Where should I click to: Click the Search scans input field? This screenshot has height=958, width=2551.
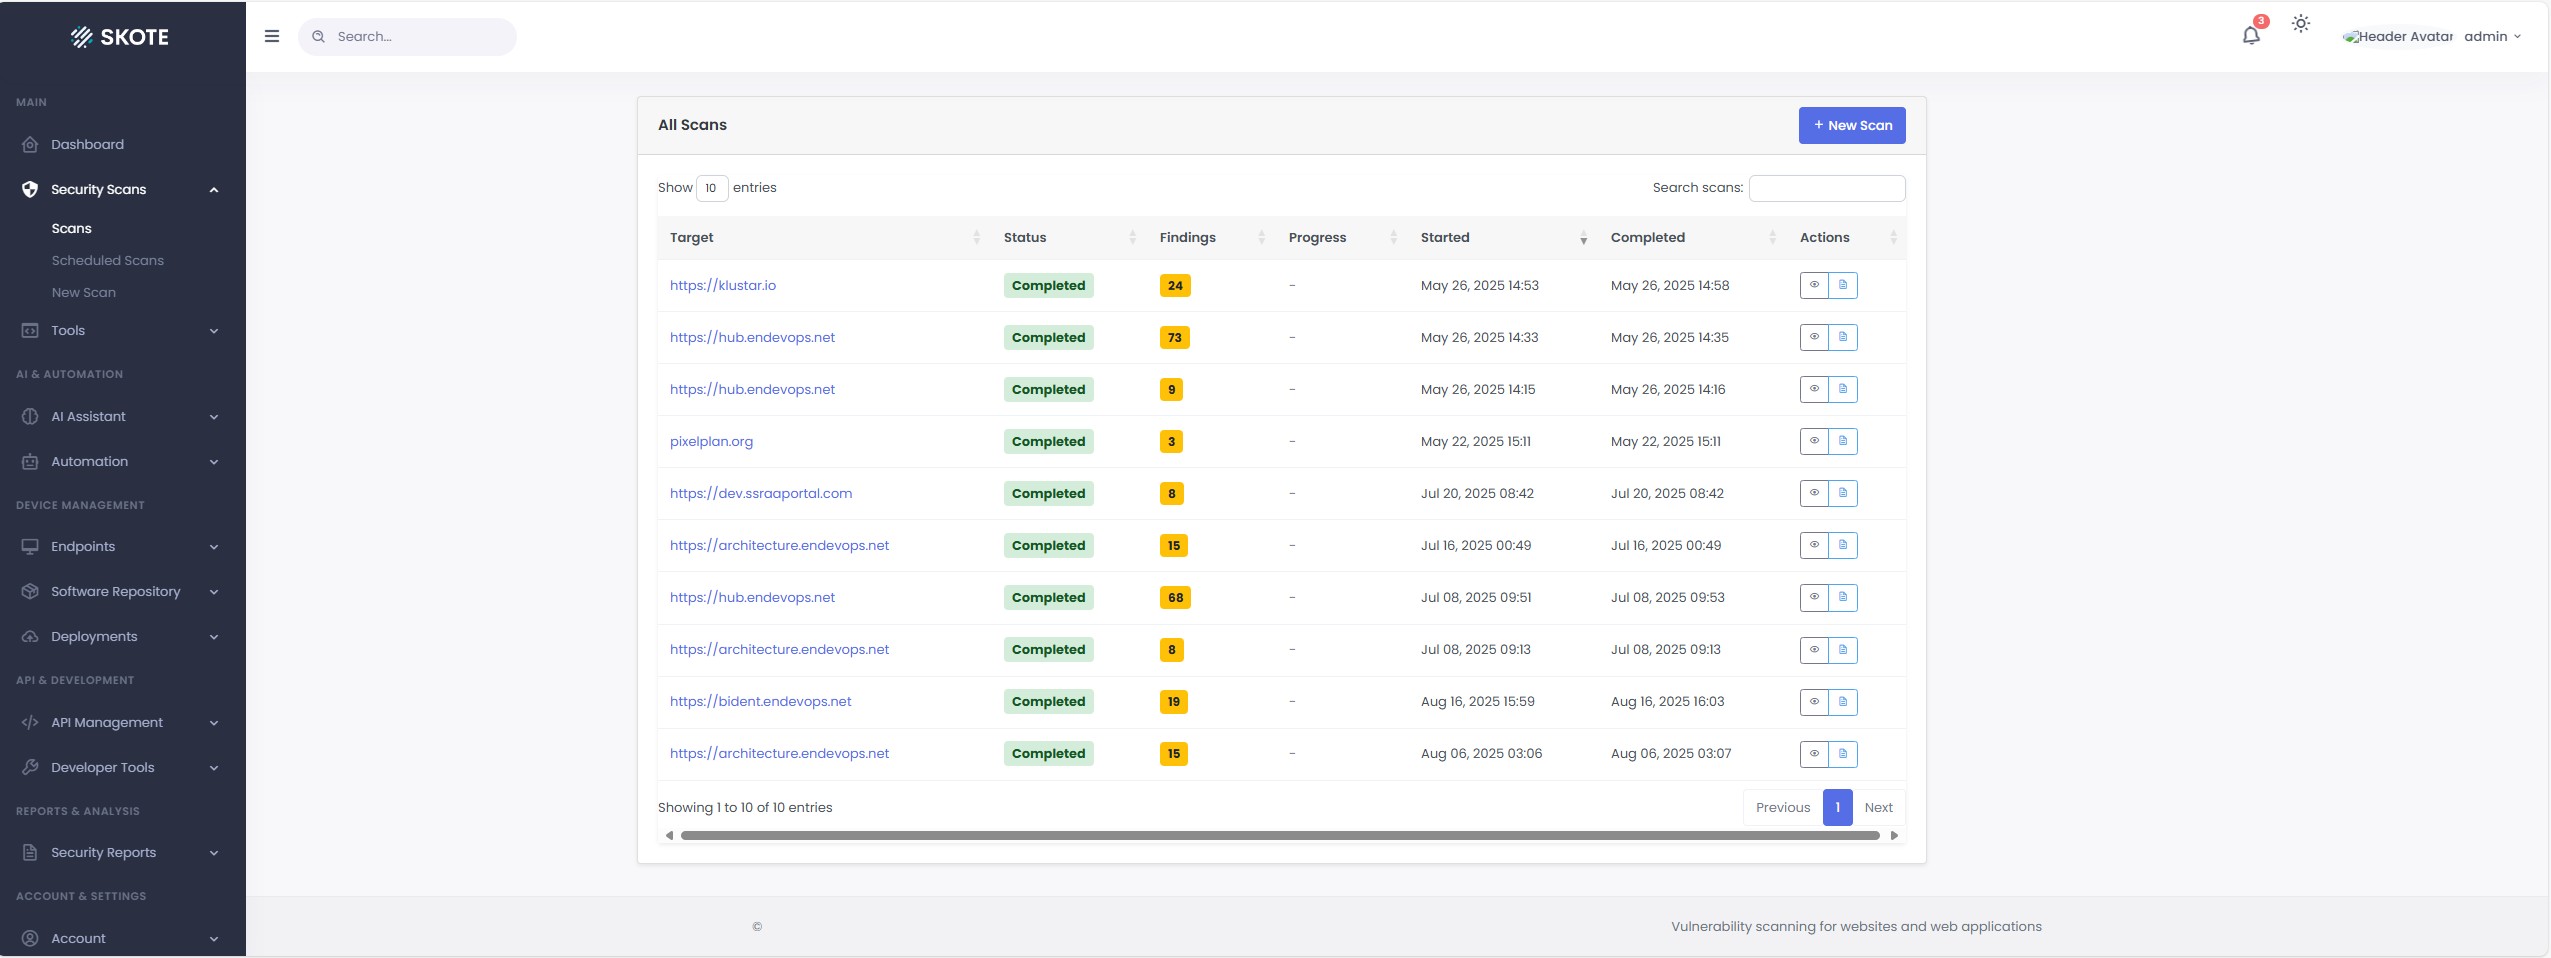(1826, 188)
